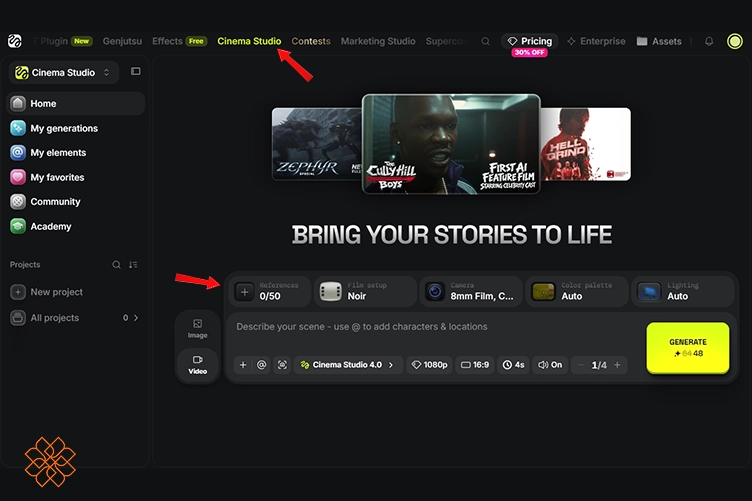Open the notifications bell
The image size is (752, 501).
pyautogui.click(x=709, y=41)
